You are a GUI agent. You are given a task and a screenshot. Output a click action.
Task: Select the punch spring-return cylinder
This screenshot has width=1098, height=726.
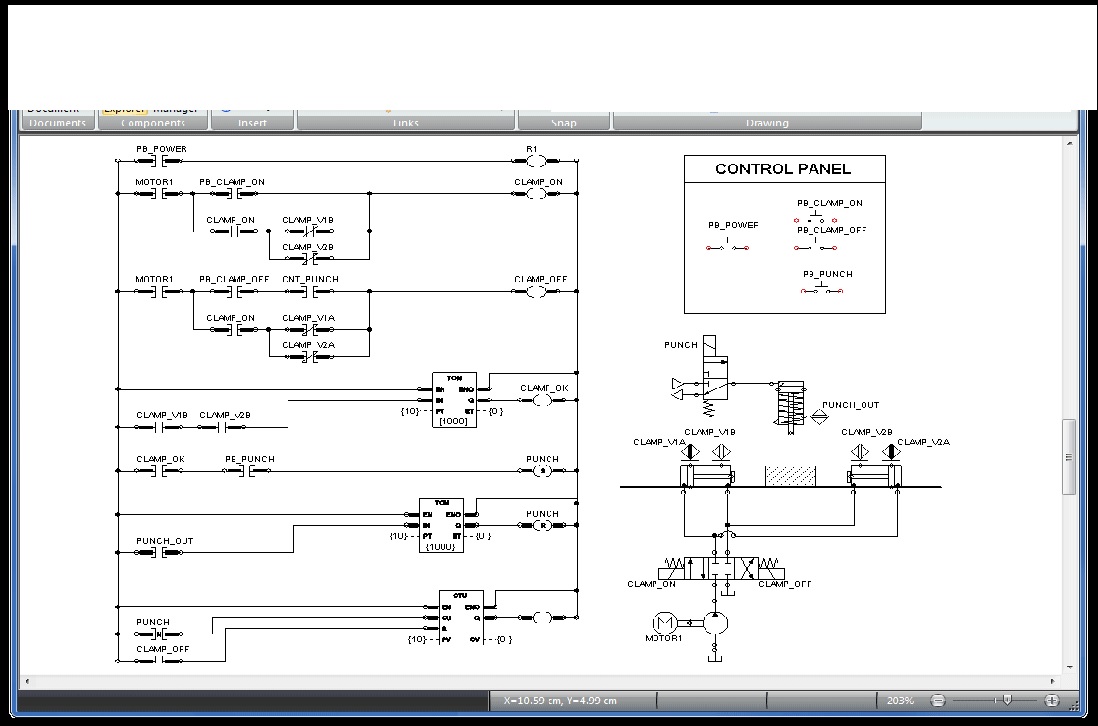[x=791, y=405]
